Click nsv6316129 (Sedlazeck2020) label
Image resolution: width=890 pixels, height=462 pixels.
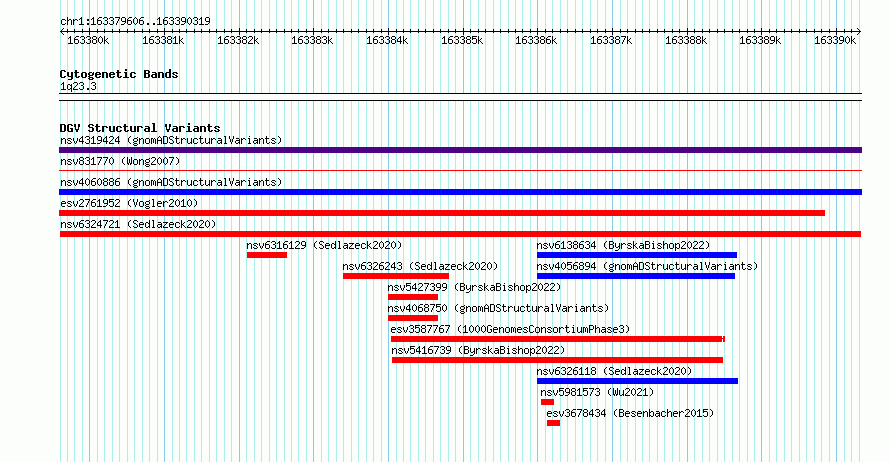(324, 245)
